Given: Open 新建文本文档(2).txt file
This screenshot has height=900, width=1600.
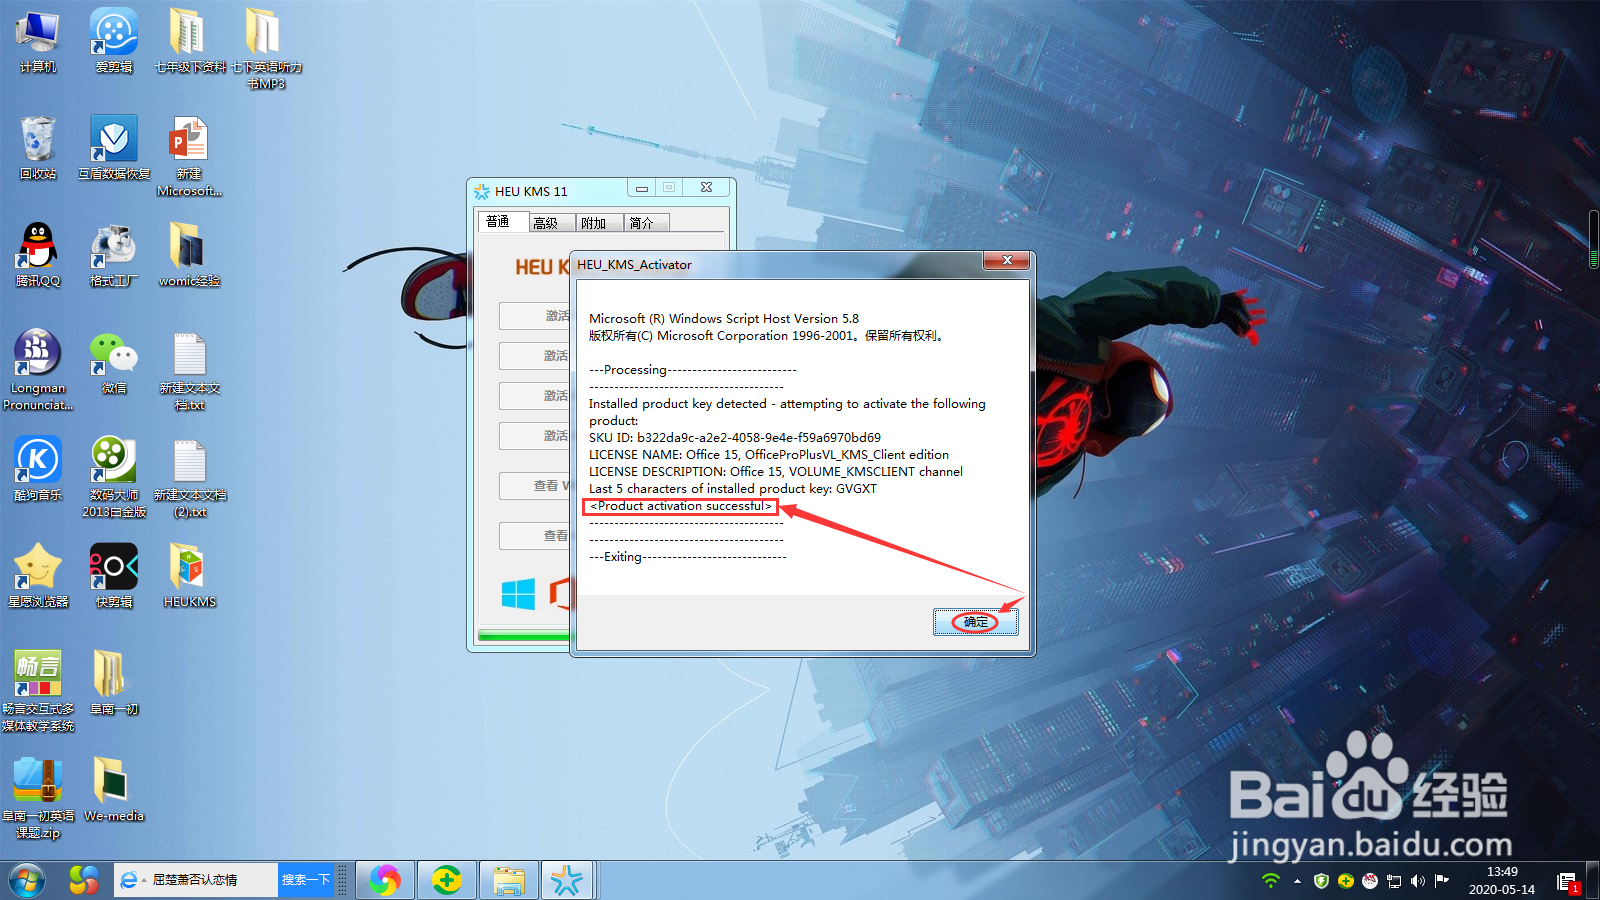Looking at the screenshot, I should coord(190,477).
